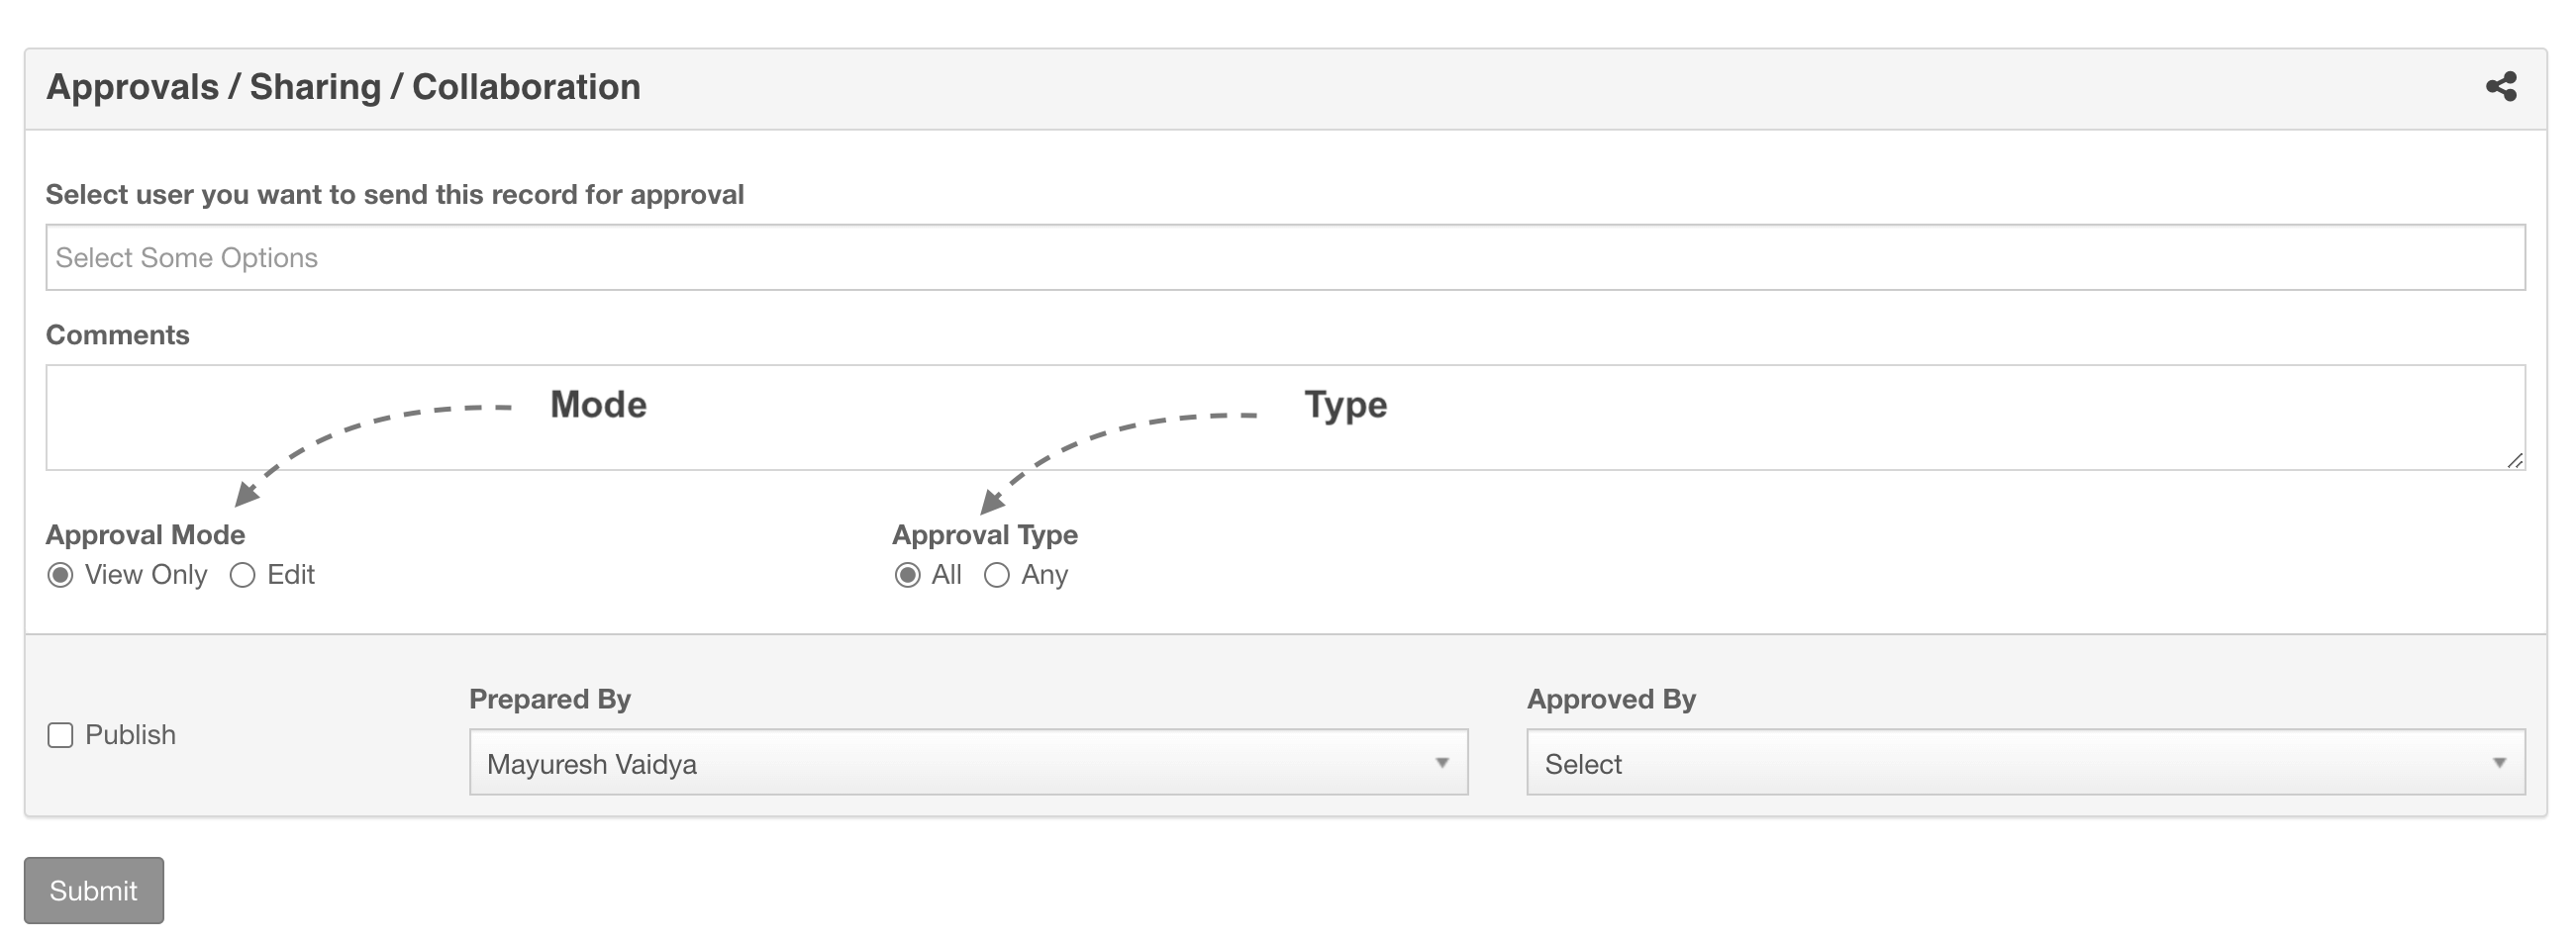Select the View Only approval mode
This screenshot has width=2576, height=942.
tap(60, 575)
